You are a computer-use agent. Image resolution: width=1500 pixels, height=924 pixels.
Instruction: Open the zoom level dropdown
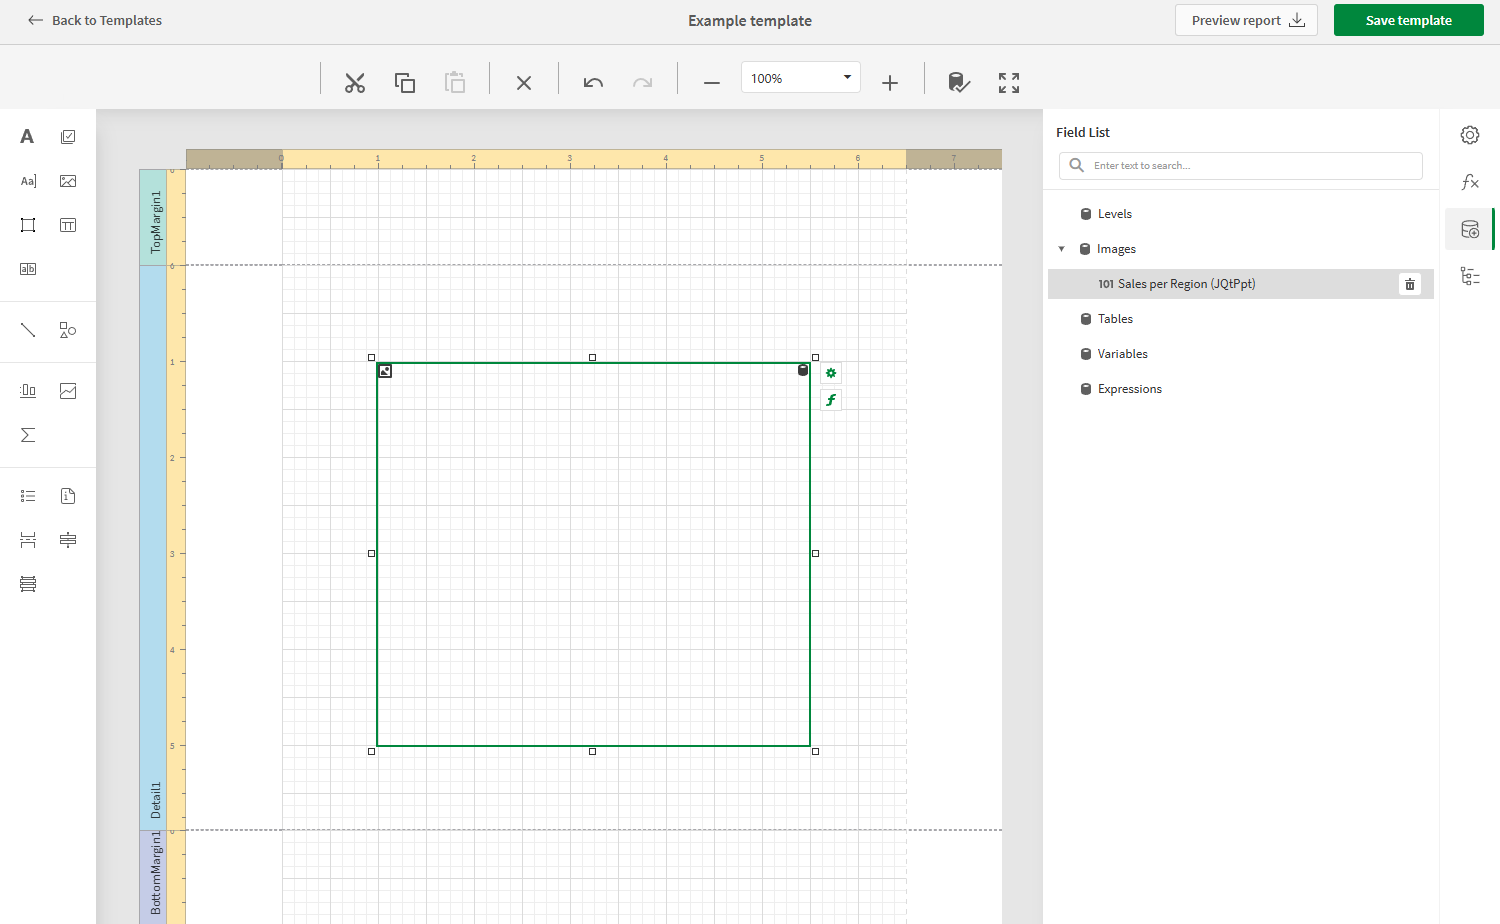pos(846,77)
